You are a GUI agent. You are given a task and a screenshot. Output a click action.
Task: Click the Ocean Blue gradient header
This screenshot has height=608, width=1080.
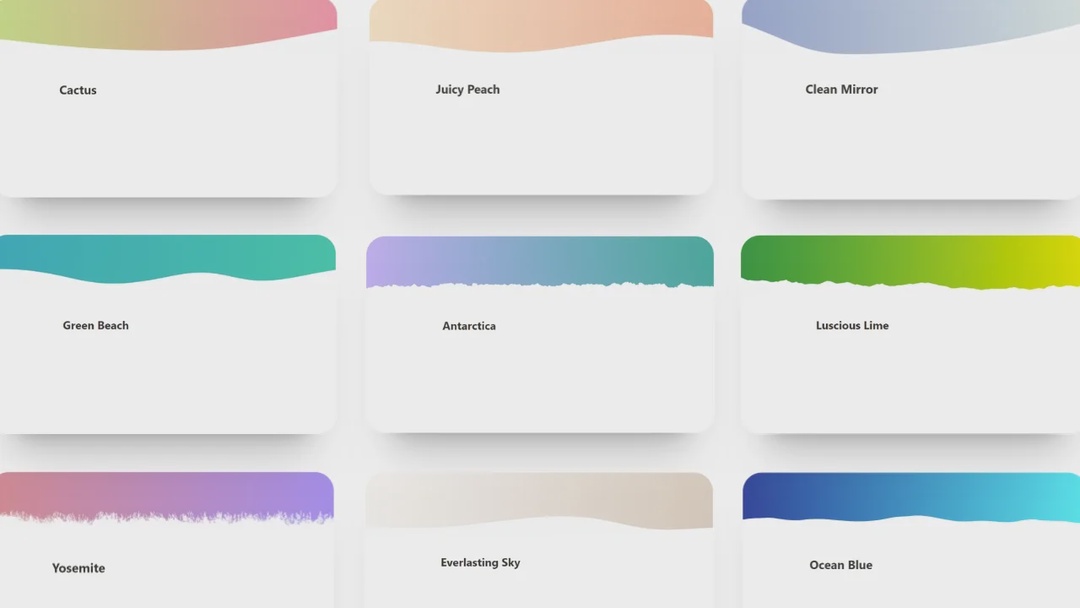(x=908, y=495)
